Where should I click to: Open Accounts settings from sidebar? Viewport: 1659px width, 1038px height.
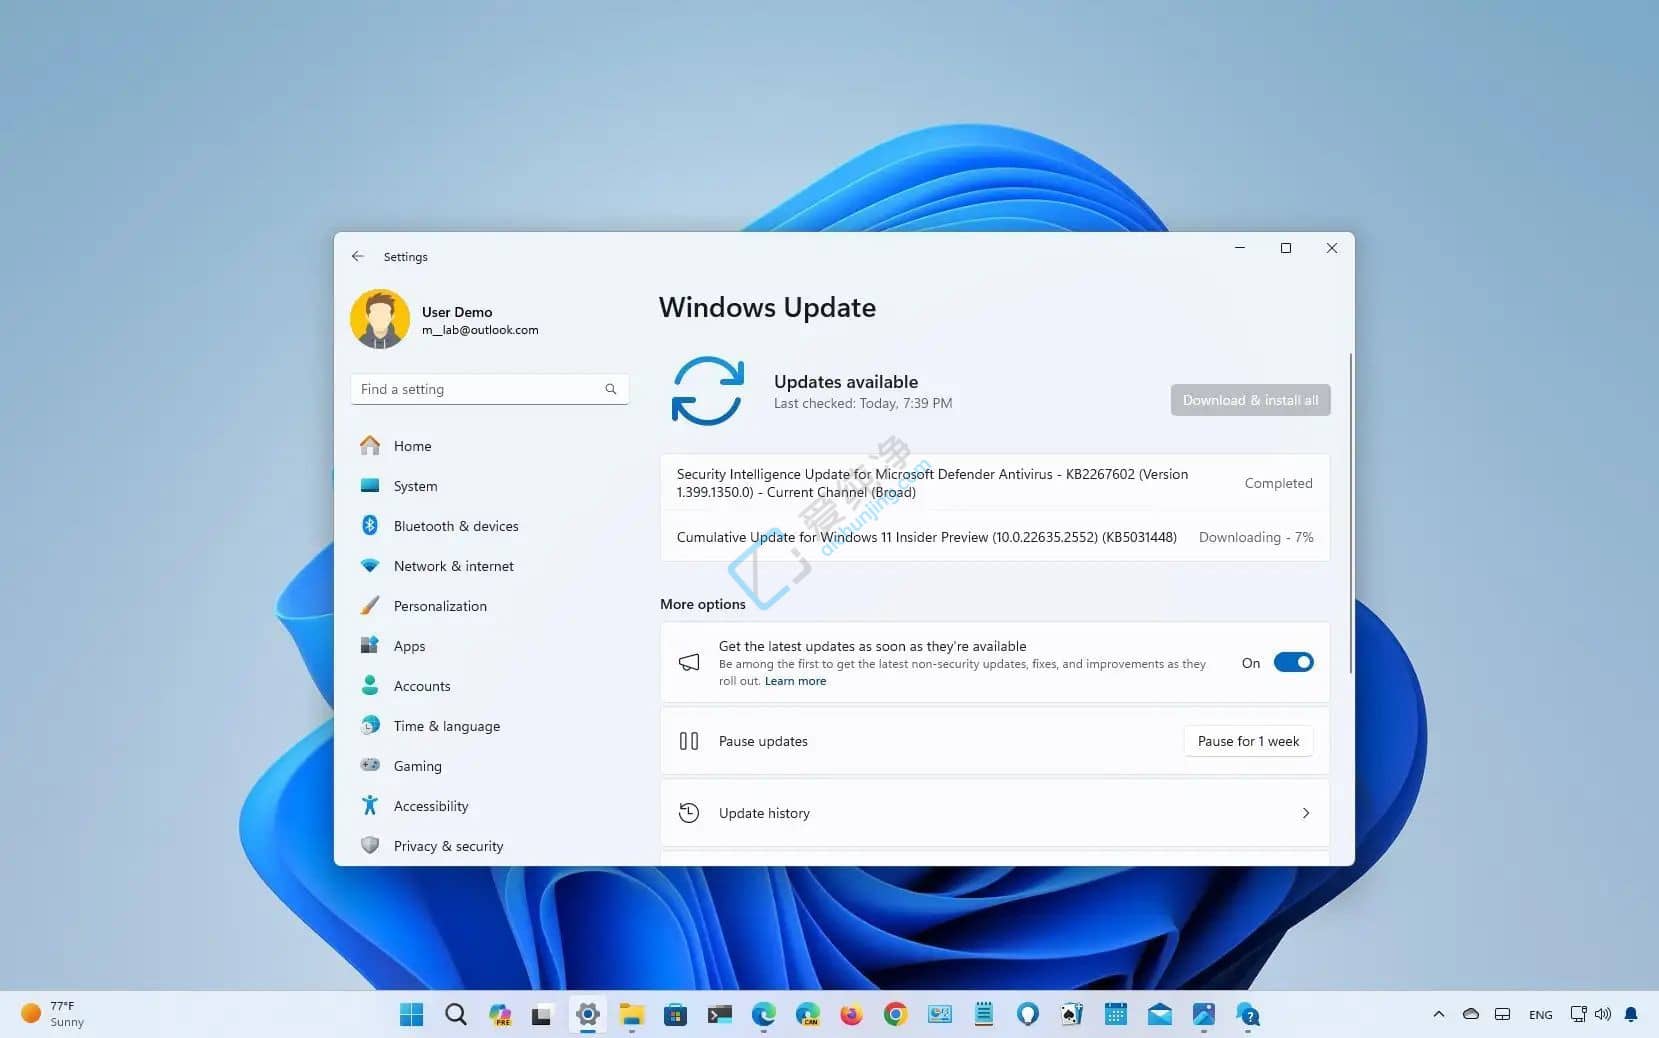point(421,686)
